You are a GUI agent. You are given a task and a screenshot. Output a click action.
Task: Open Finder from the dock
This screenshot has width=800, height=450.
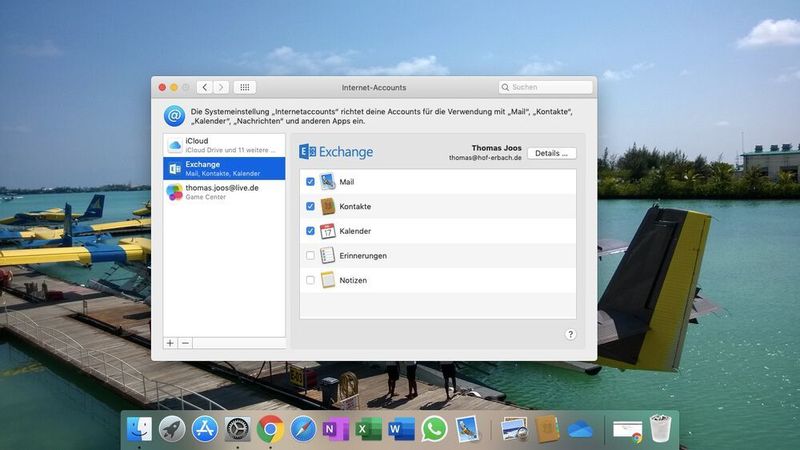click(139, 429)
